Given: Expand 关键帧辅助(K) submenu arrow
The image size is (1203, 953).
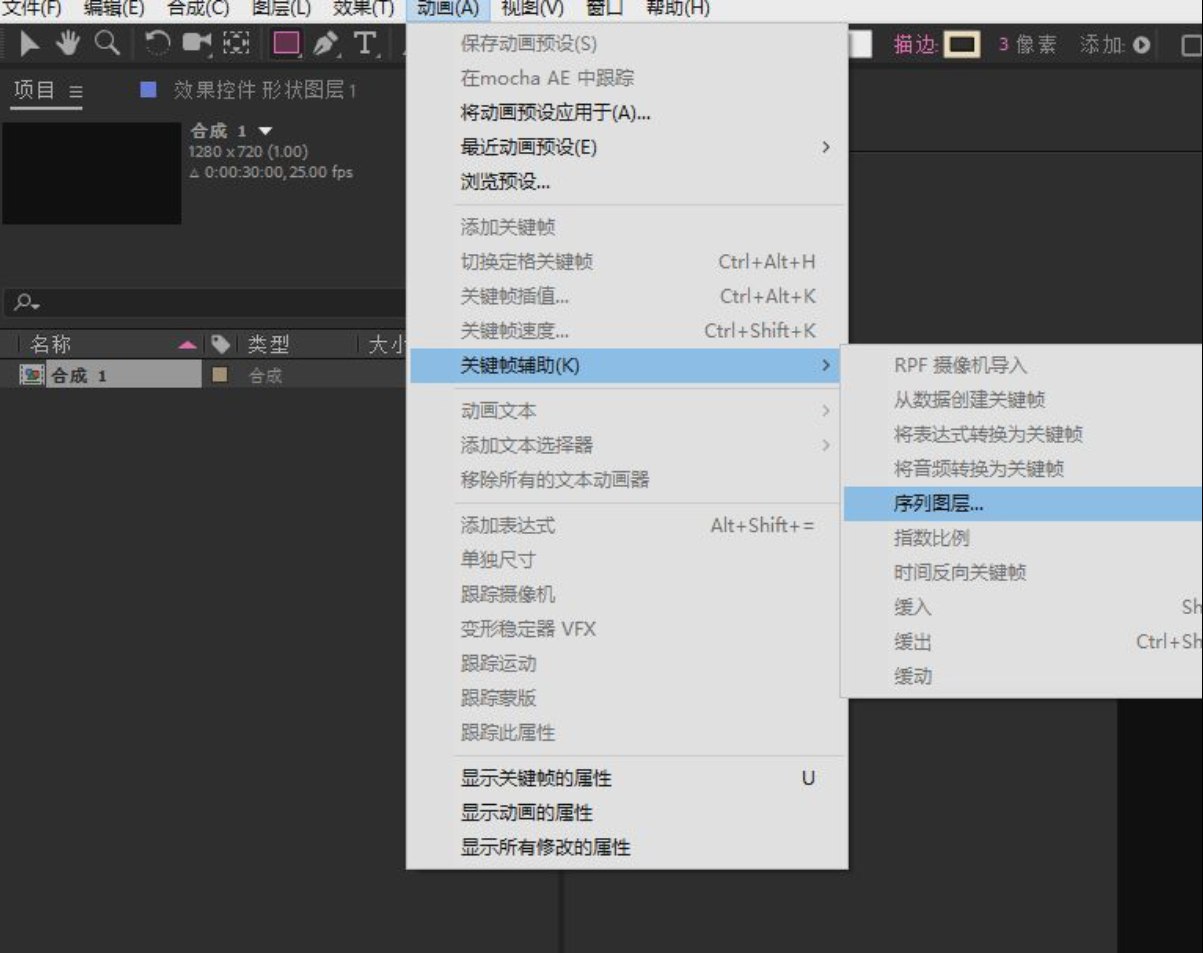Looking at the screenshot, I should pos(826,365).
